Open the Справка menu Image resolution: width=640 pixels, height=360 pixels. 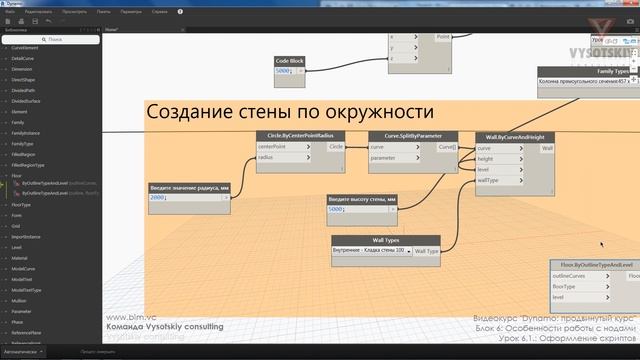(160, 12)
